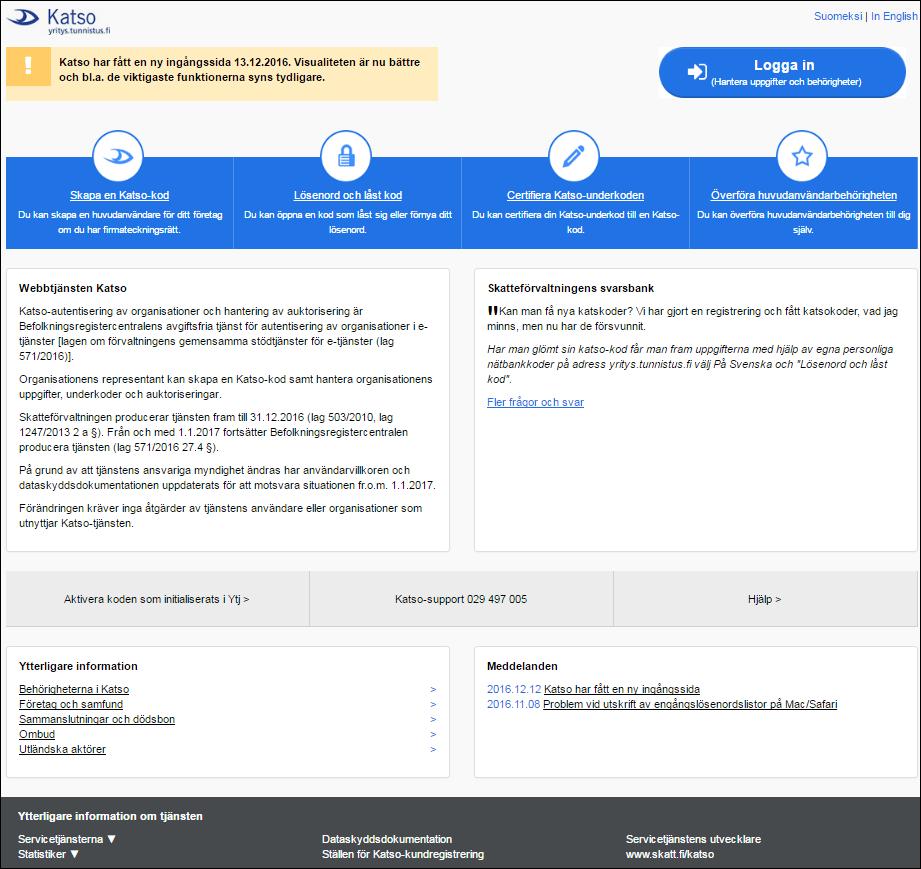The width and height of the screenshot is (921, 869).
Task: Open Lösenord och låst kod link
Action: (x=348, y=195)
